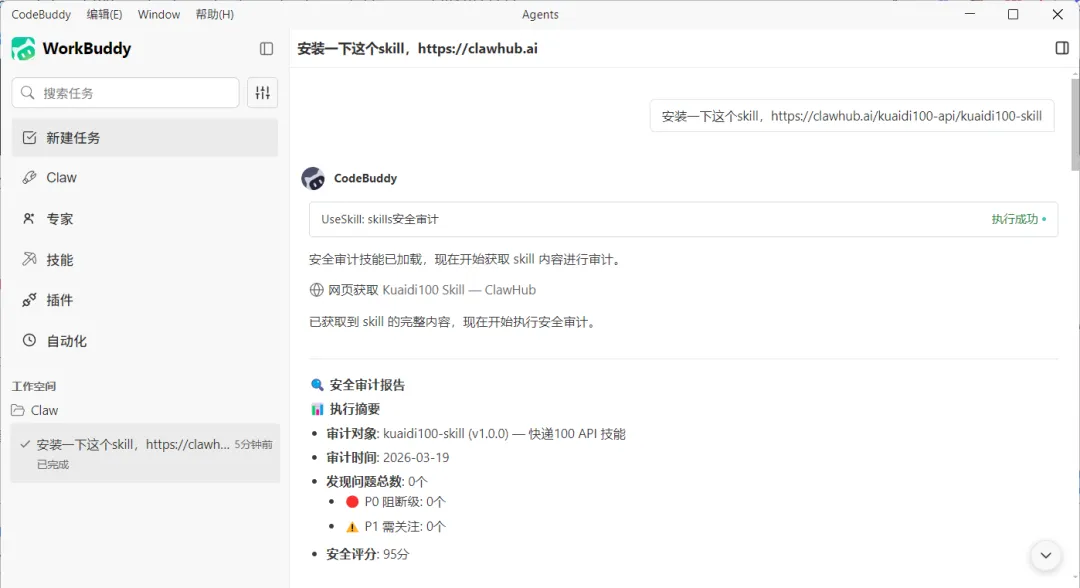Open the 技能 page
Image resolution: width=1080 pixels, height=588 pixels.
[x=145, y=260]
